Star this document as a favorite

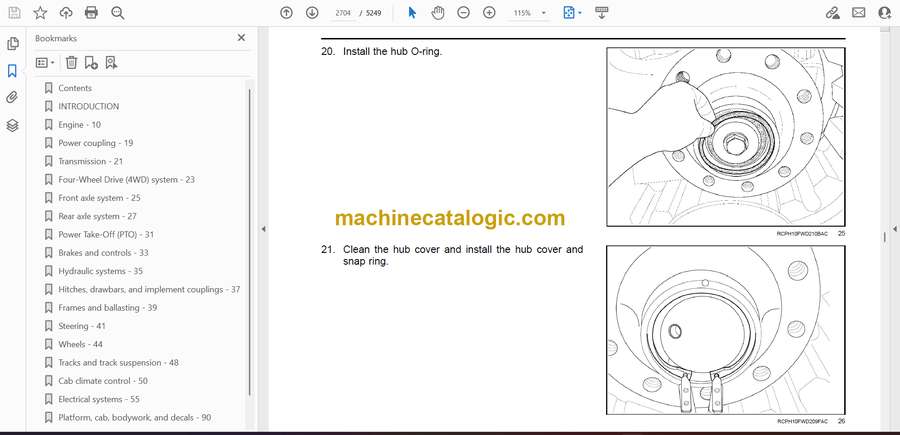pos(40,13)
